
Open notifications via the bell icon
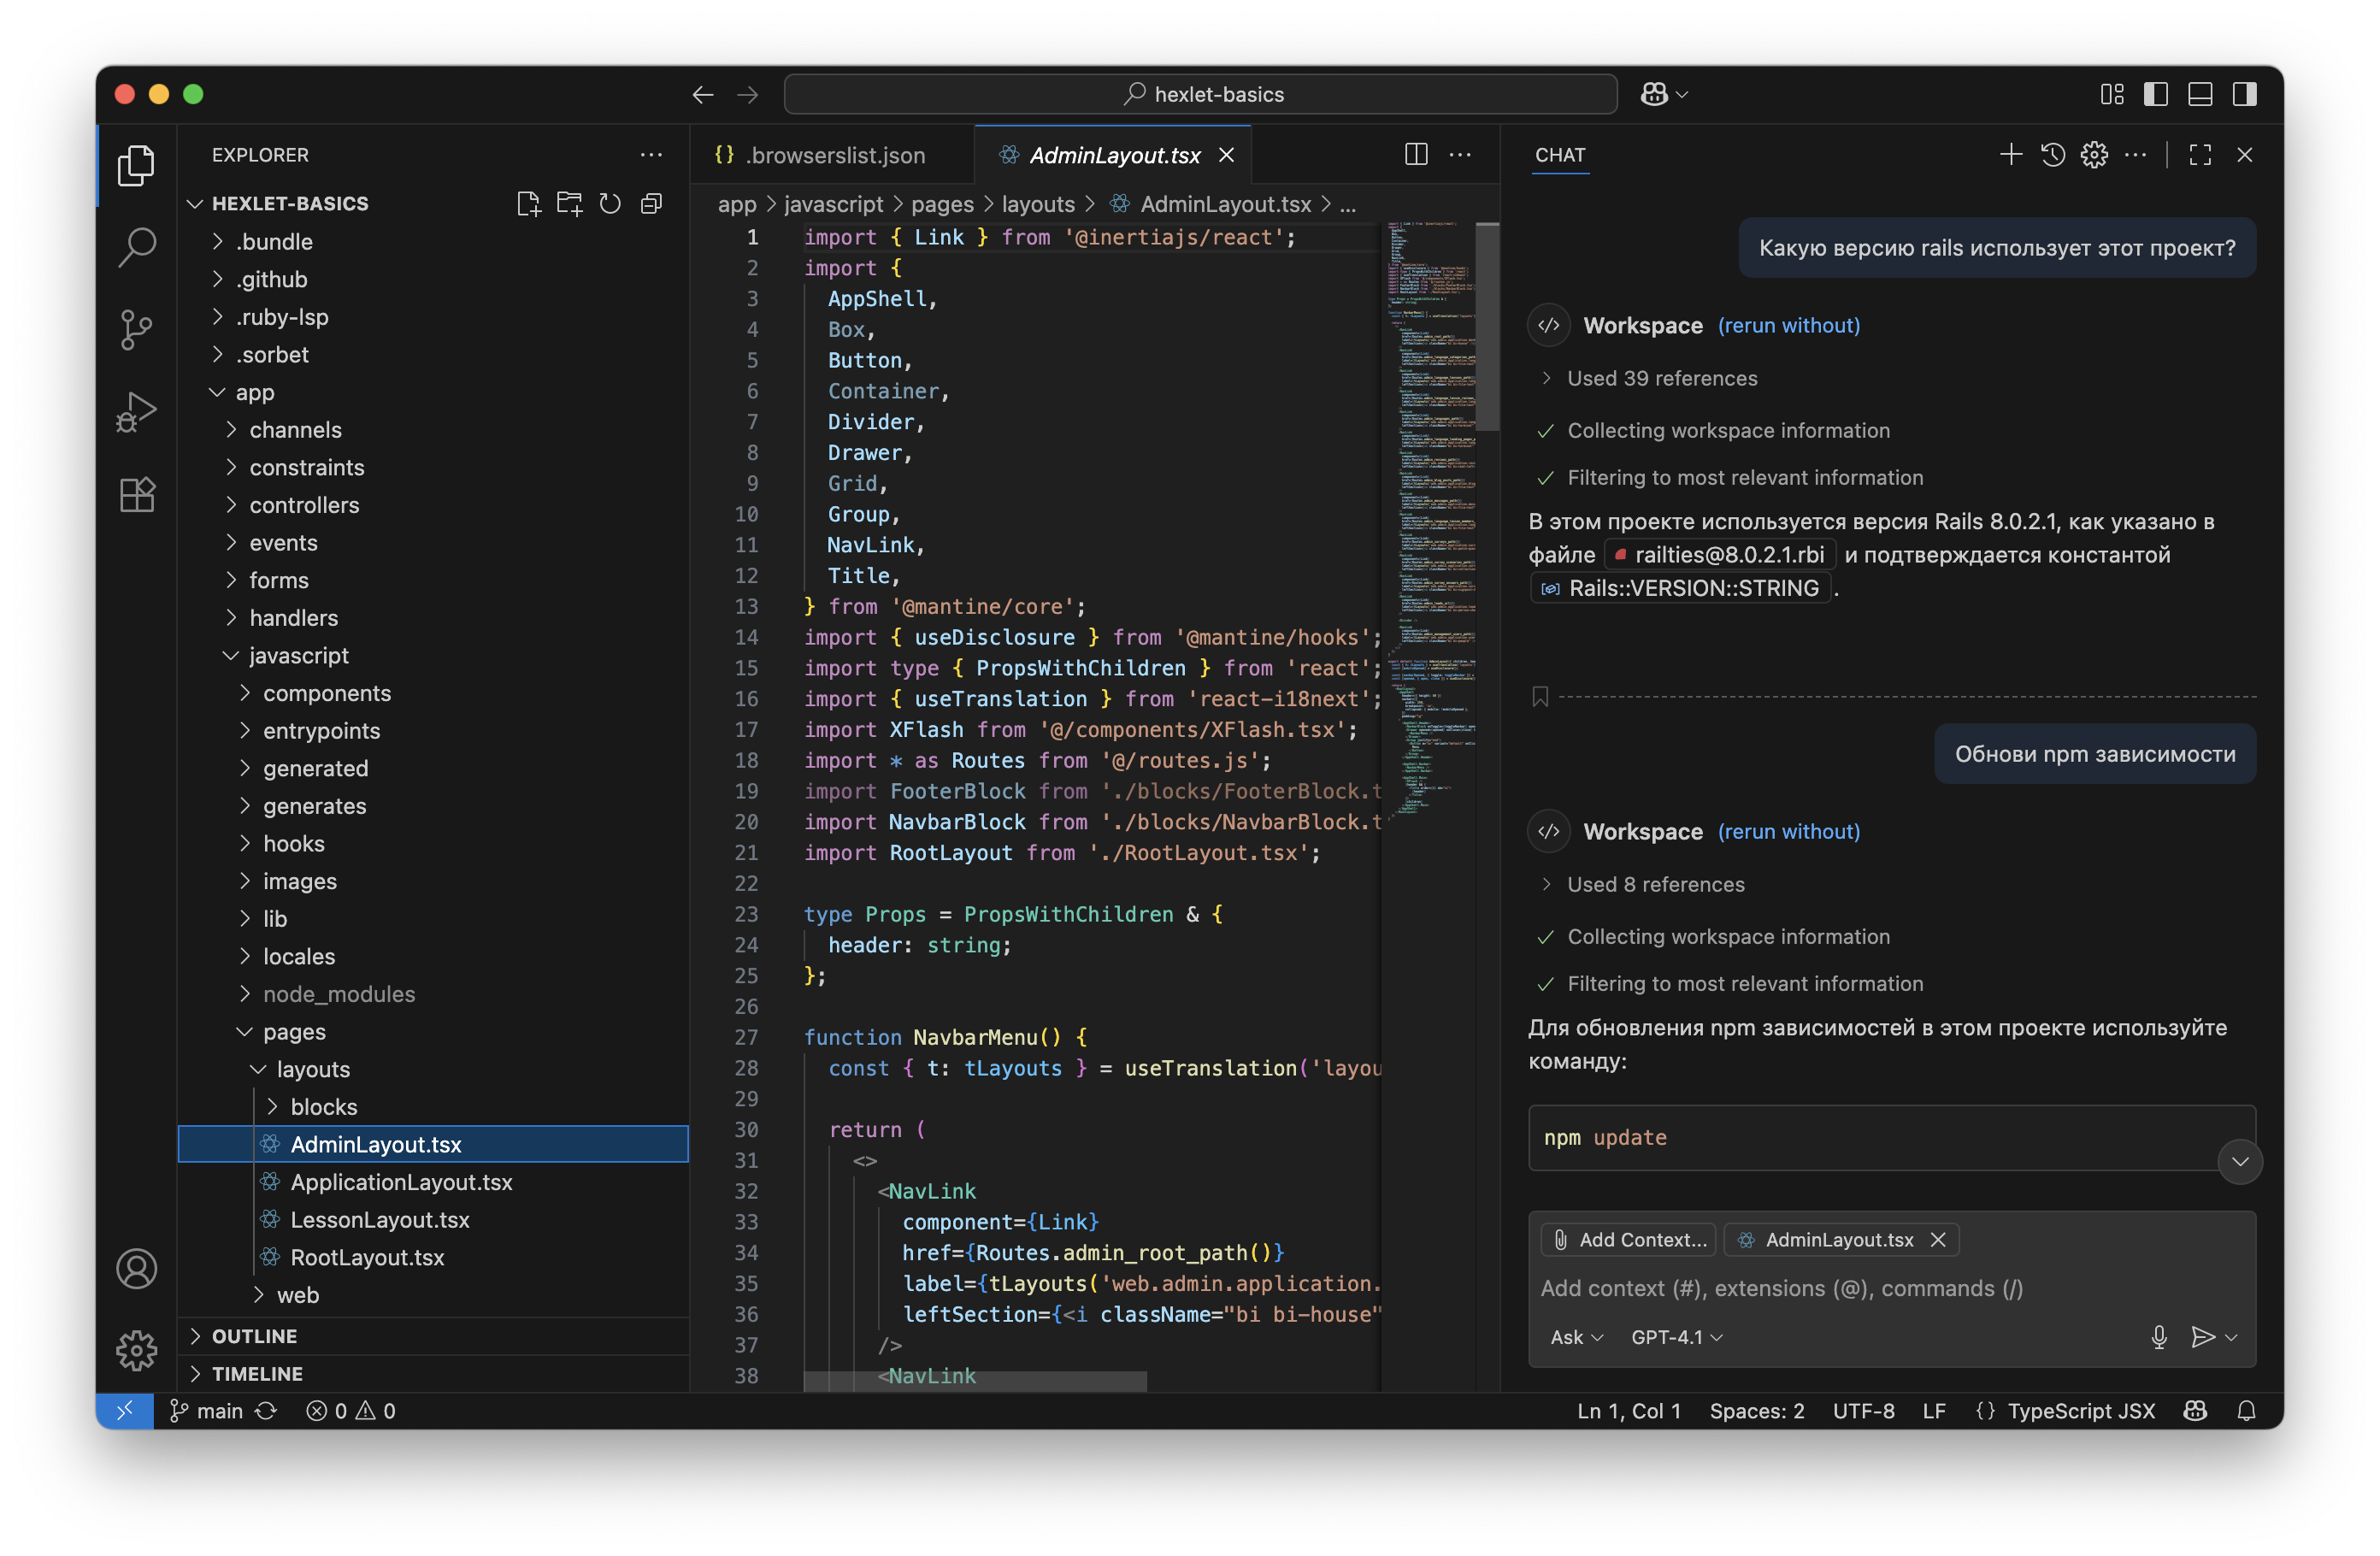click(2246, 1411)
